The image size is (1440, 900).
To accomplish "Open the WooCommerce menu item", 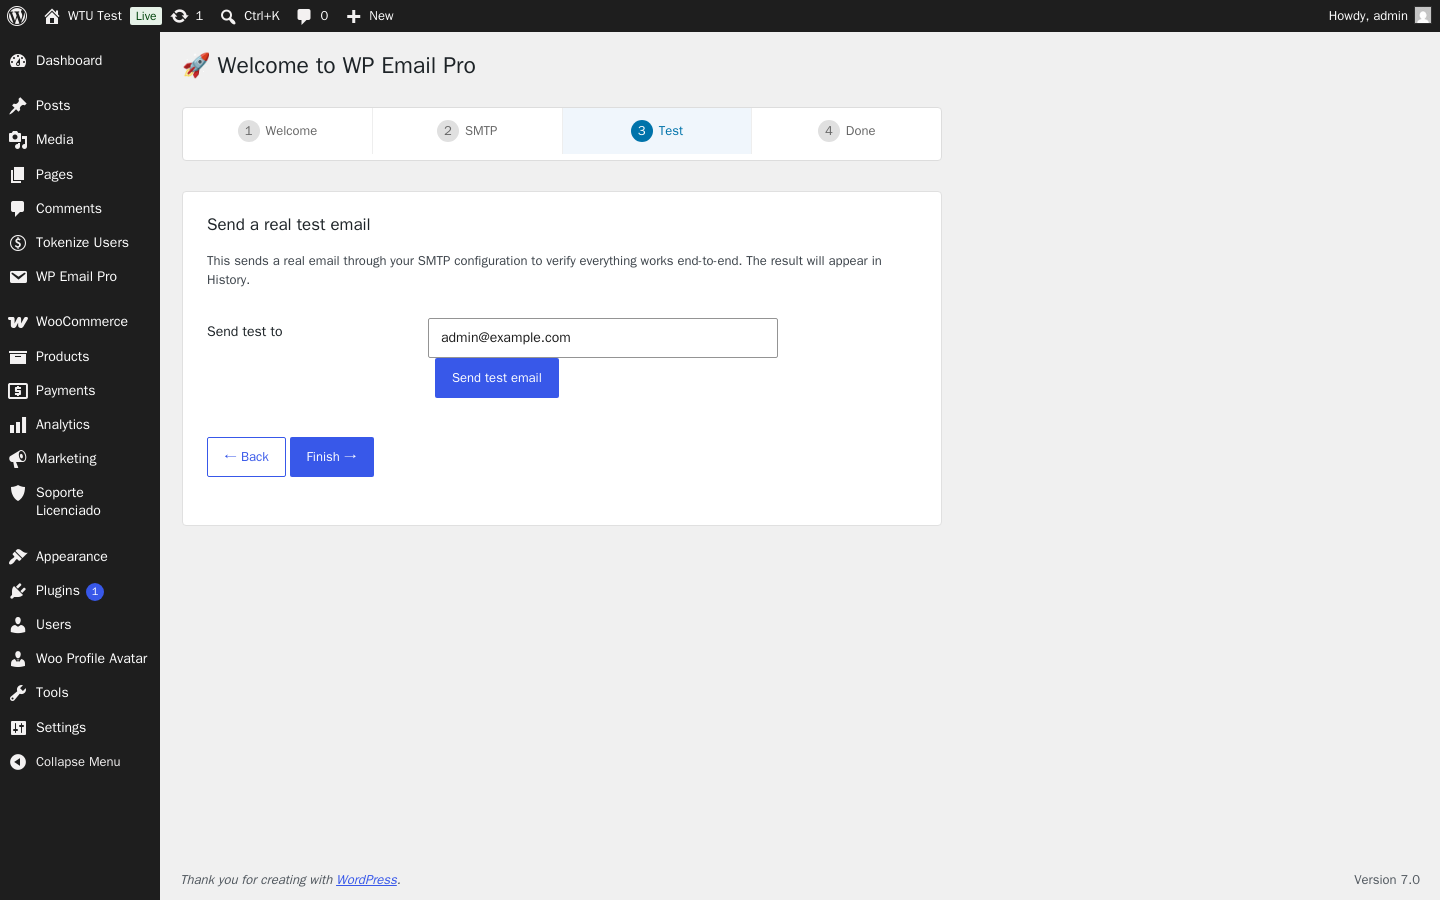I will click(x=80, y=322).
